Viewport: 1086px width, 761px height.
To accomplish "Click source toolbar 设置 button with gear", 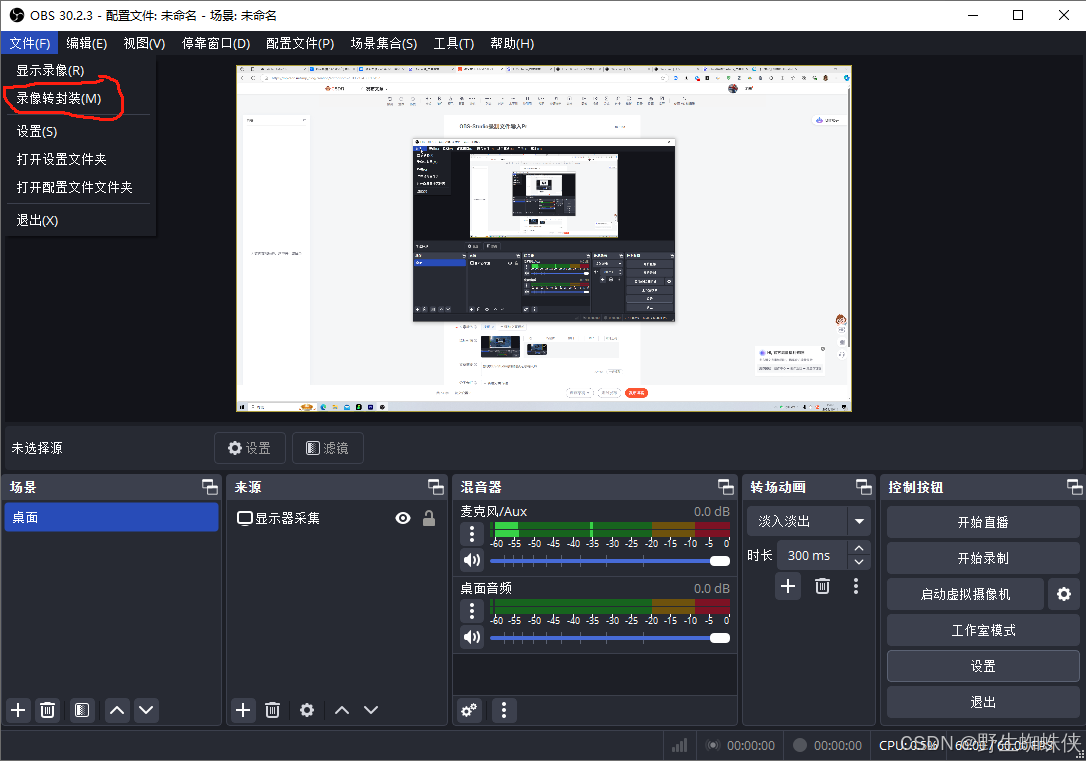I will [249, 448].
